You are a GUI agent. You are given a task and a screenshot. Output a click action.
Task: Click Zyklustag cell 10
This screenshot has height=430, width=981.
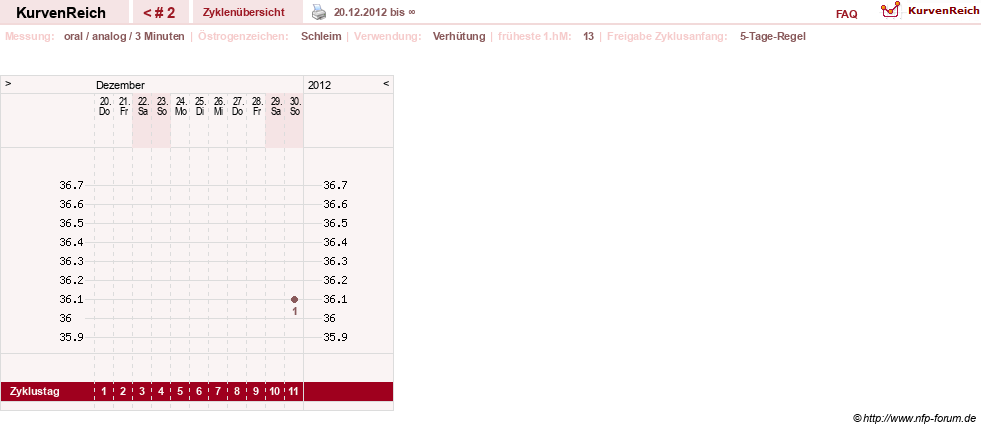(275, 392)
